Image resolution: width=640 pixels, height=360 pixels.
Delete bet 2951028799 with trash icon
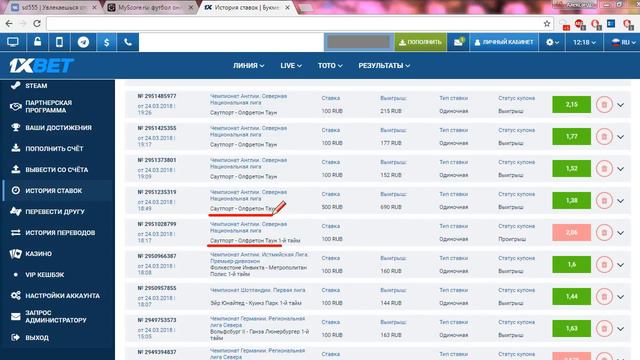click(x=604, y=233)
